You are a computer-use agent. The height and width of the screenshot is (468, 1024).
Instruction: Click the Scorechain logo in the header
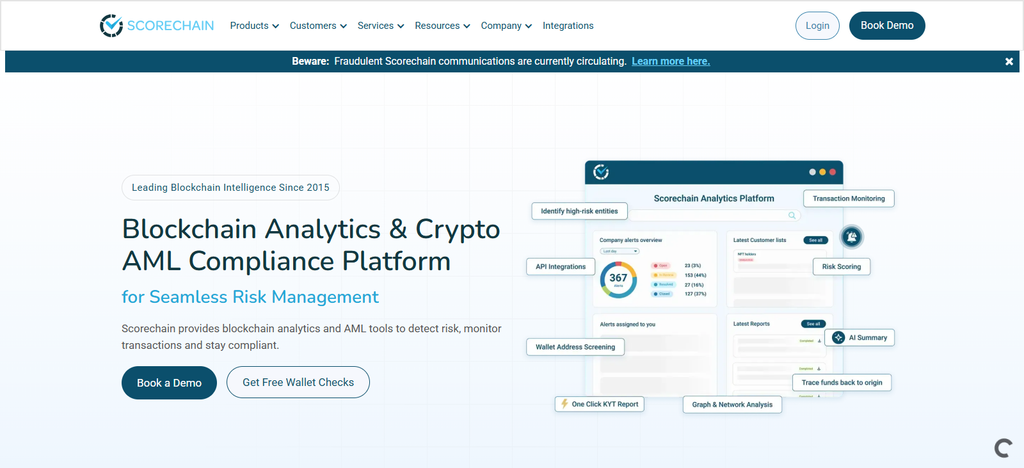coord(157,25)
